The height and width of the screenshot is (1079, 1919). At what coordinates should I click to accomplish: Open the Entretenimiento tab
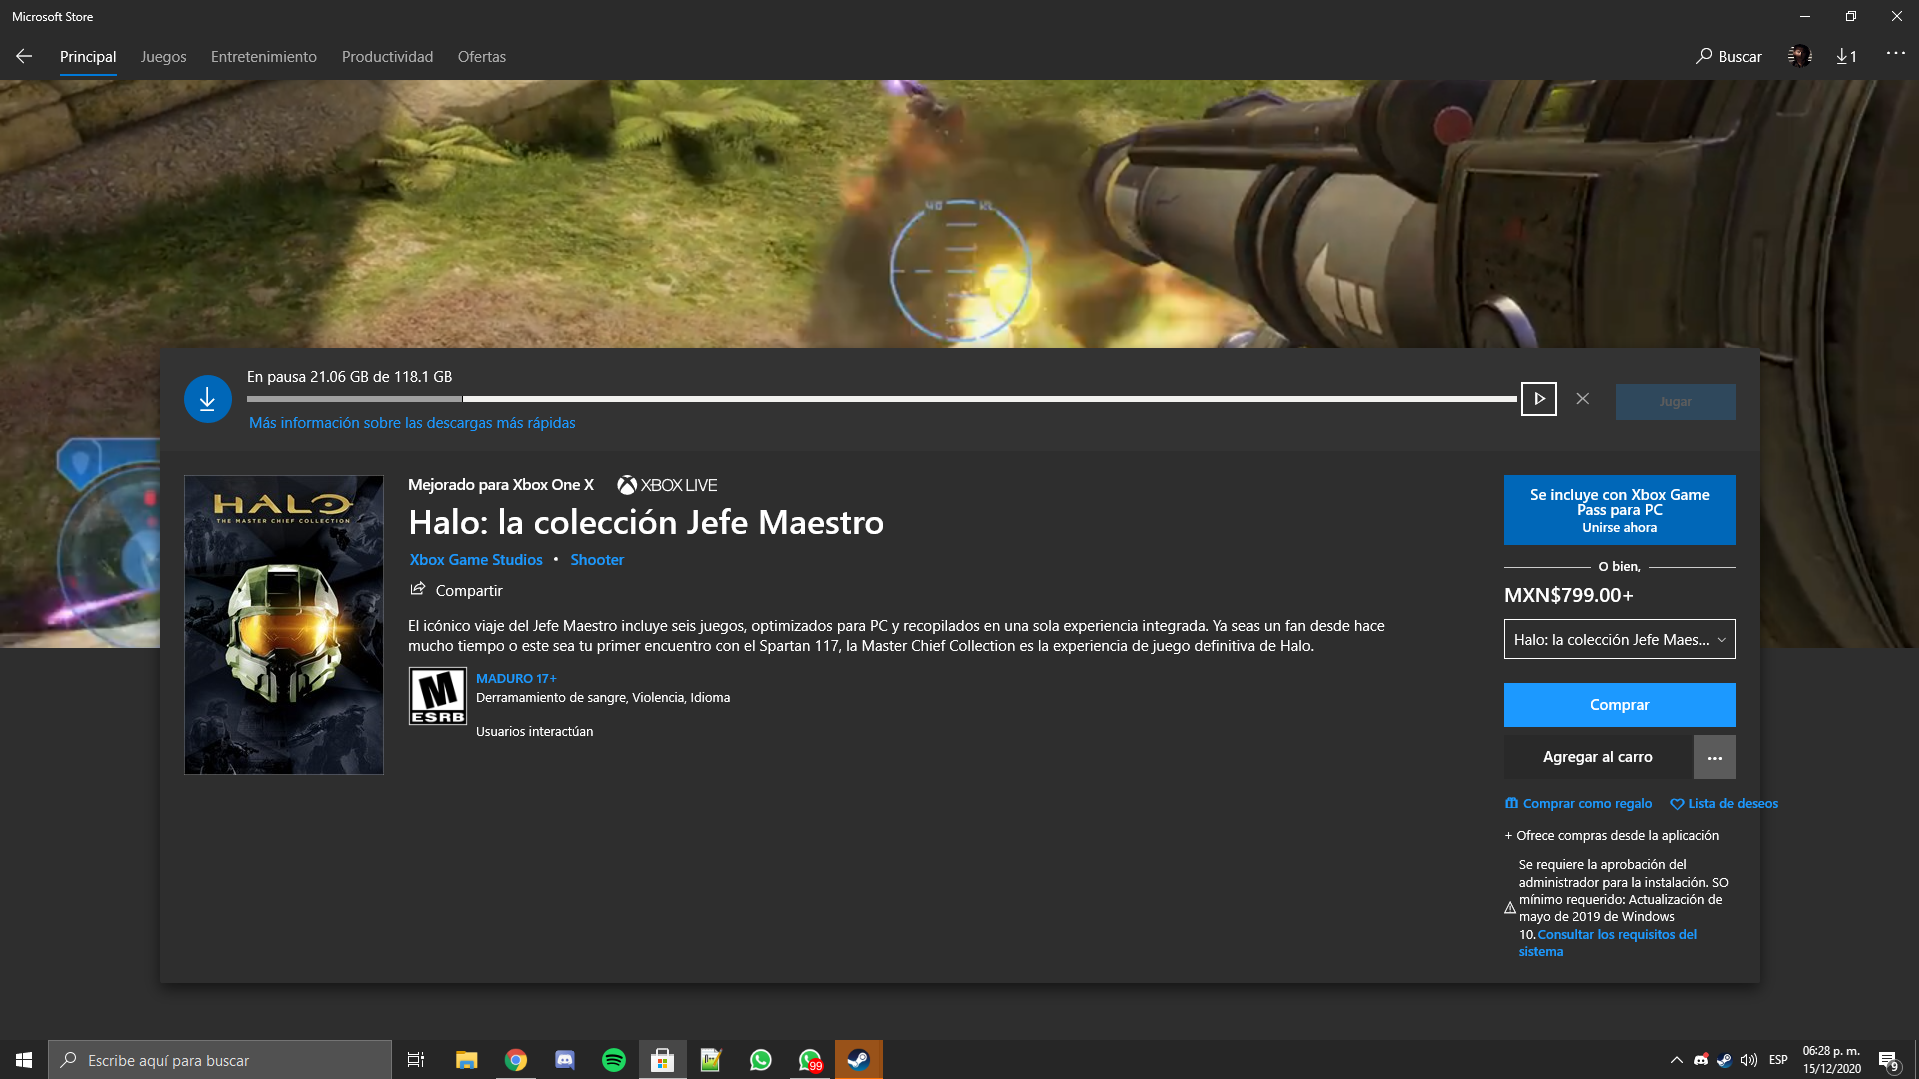pos(264,57)
